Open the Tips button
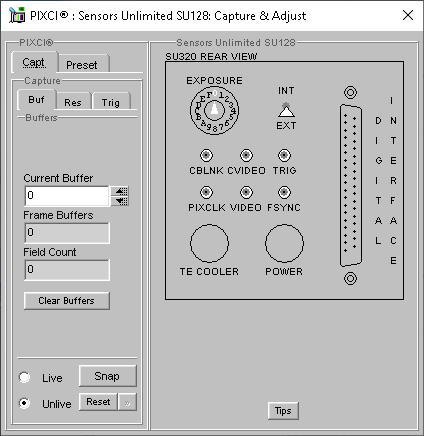This screenshot has height=436, width=424. pos(283,411)
